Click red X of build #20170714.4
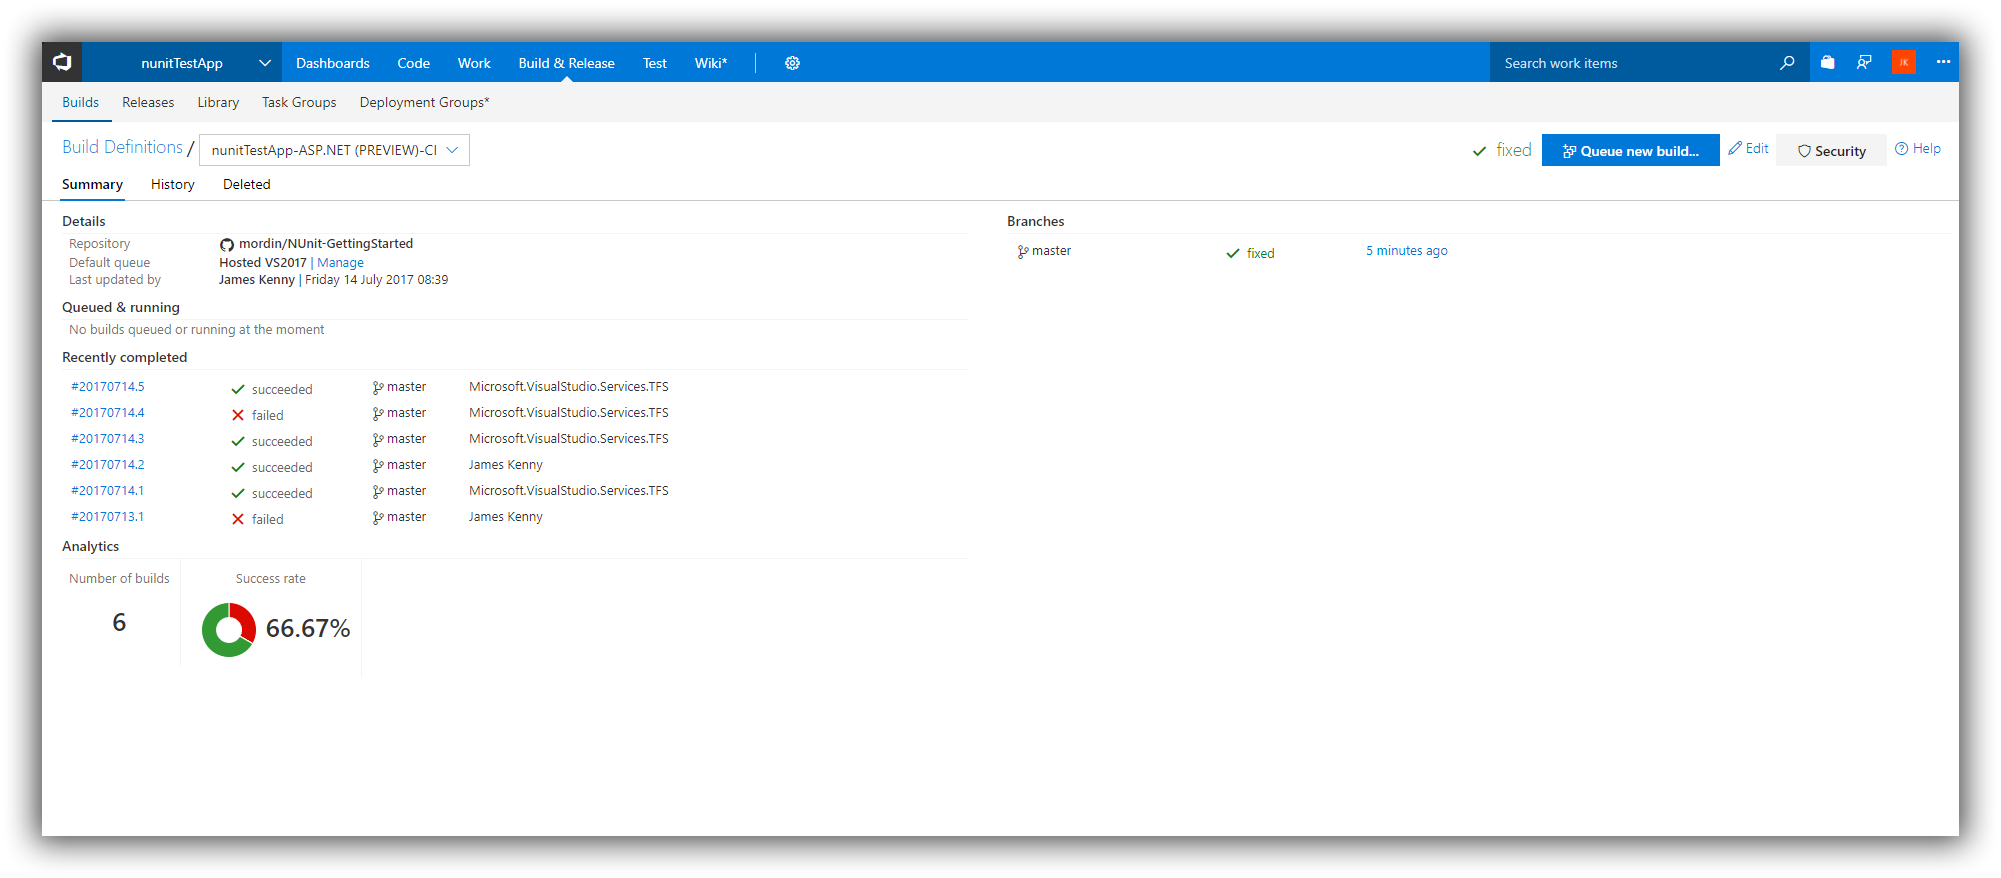2001x878 pixels. pos(238,415)
